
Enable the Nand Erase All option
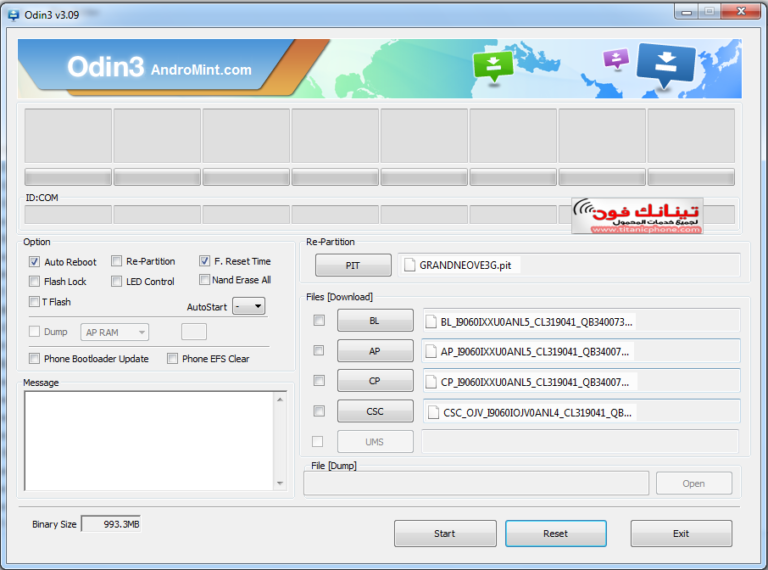[204, 280]
